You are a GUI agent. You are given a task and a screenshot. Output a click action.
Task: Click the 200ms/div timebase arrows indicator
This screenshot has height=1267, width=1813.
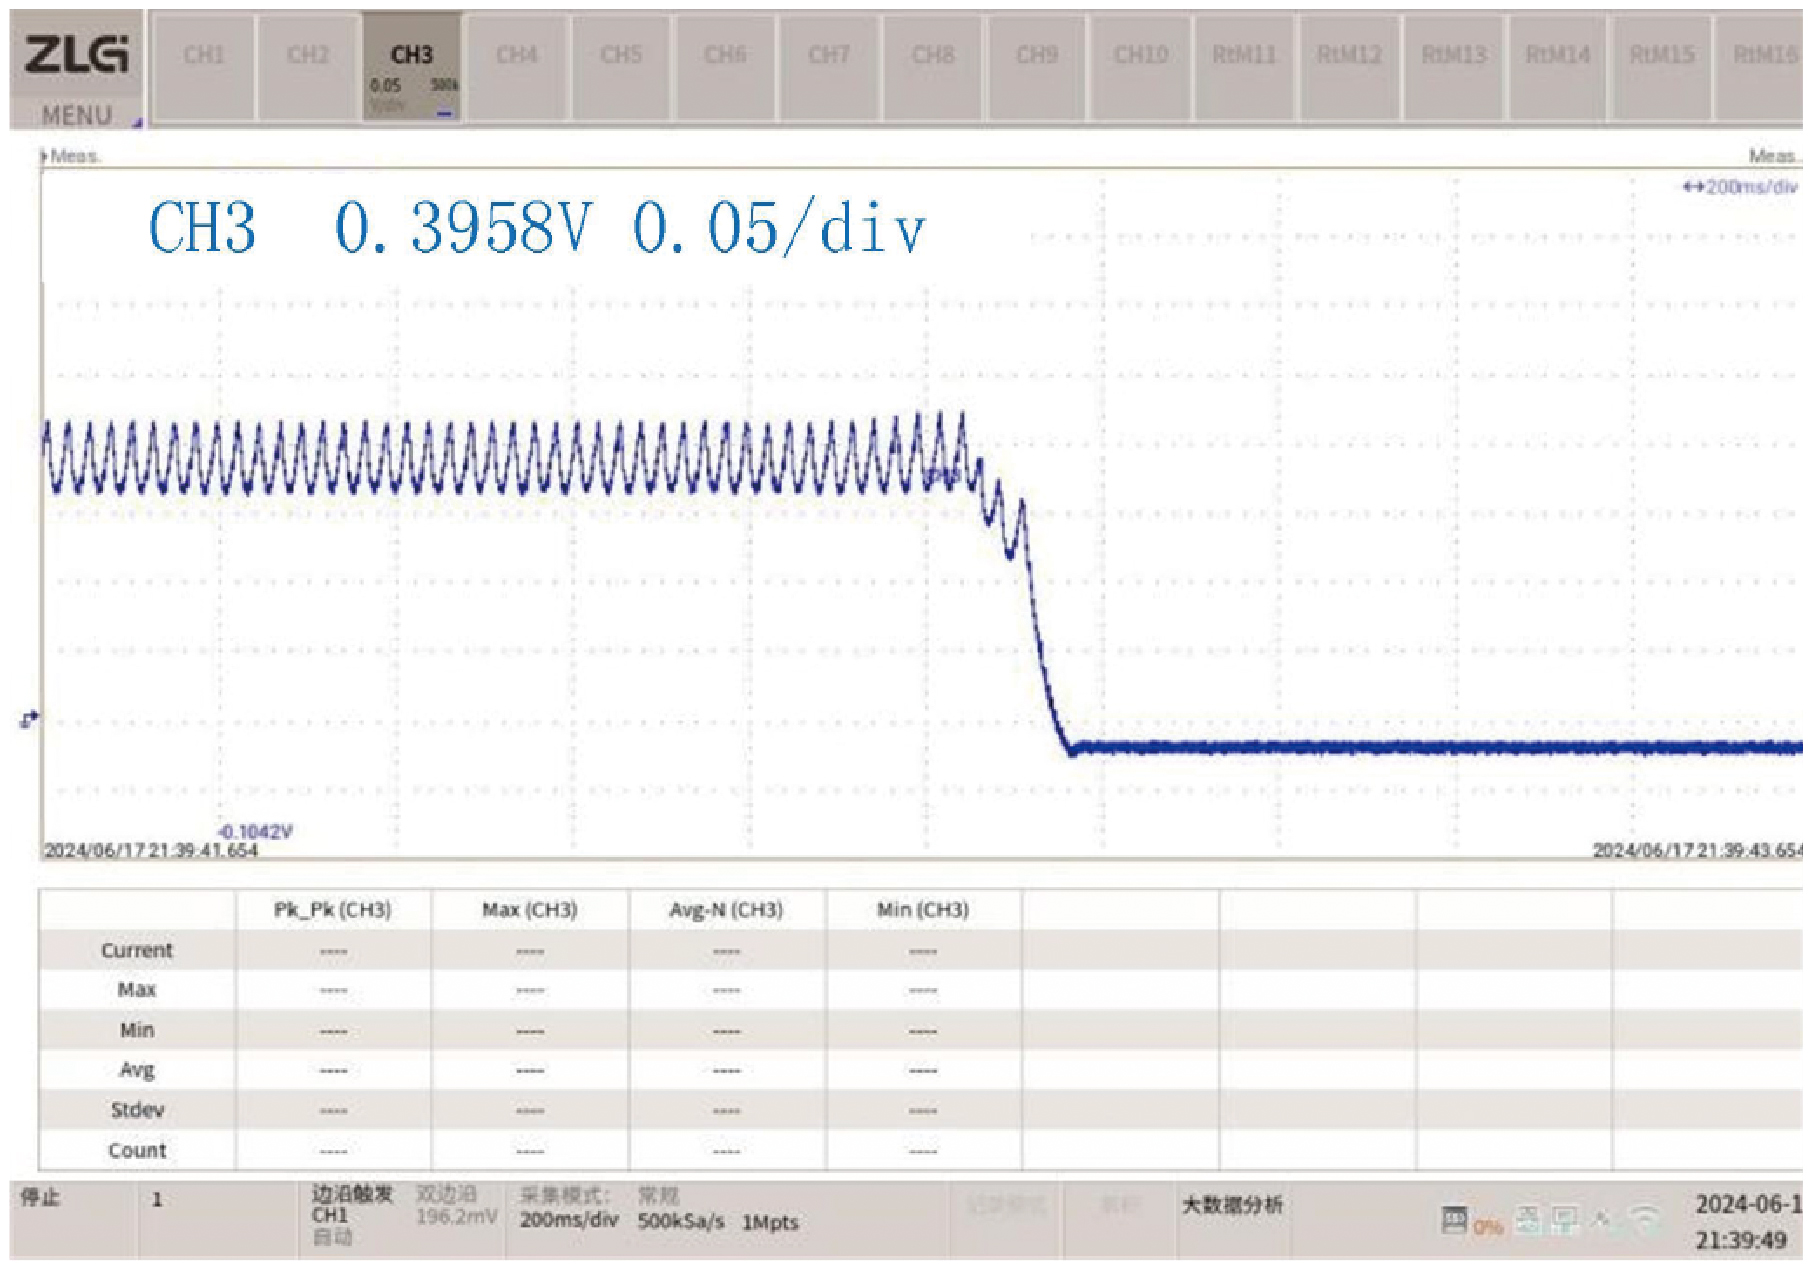click(x=1739, y=187)
